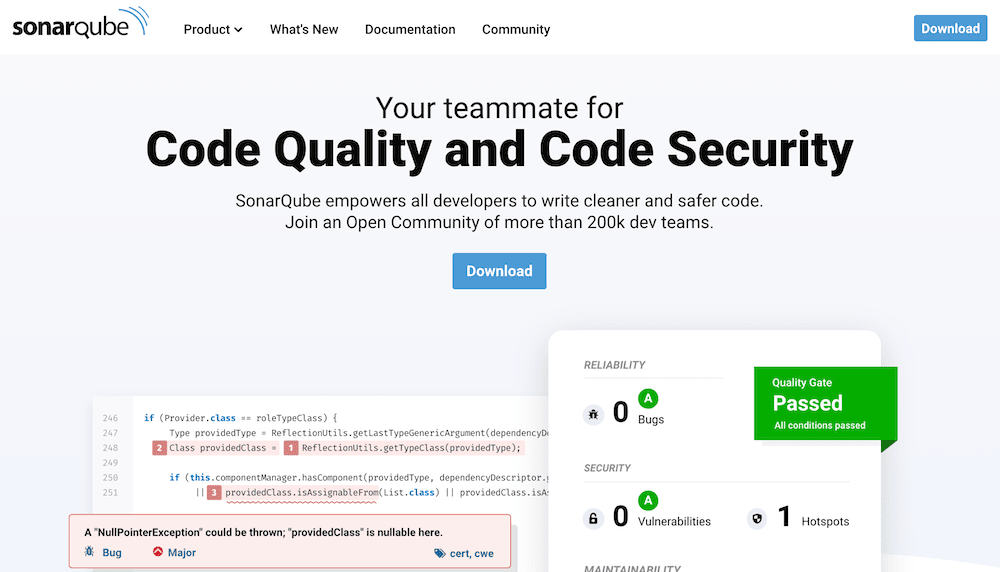The image size is (1000, 572).
Task: Click the RELIABILITY section heading
Action: pos(614,365)
